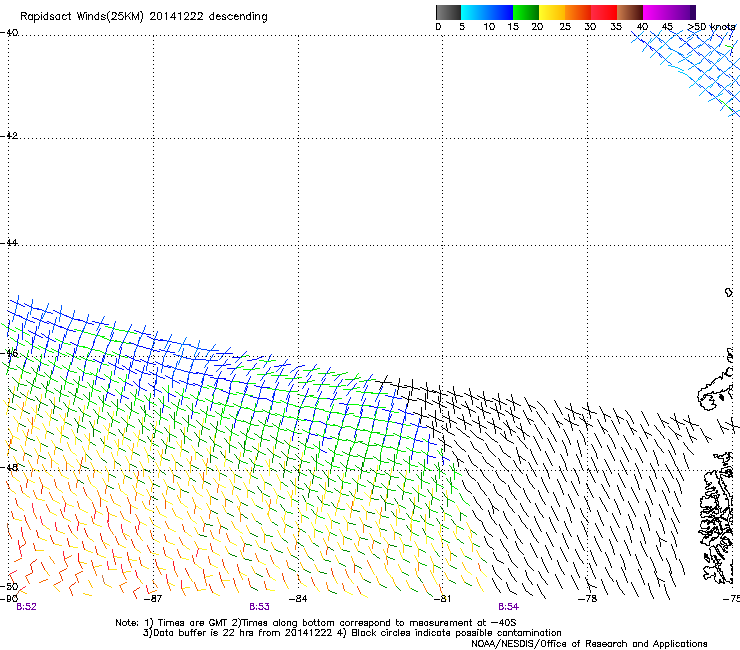Click the purple 8:53 time marker
Viewport: 740px width, 650px height.
(x=260, y=607)
